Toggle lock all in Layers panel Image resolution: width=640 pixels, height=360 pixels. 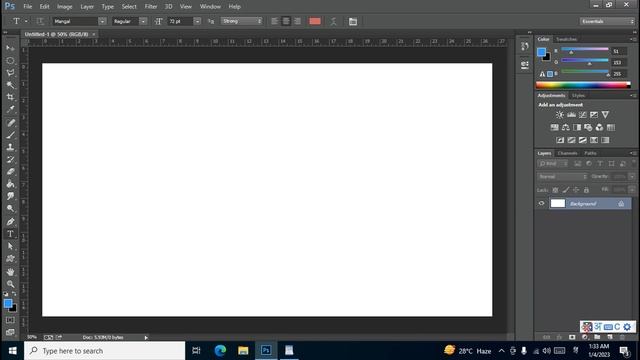pos(586,190)
